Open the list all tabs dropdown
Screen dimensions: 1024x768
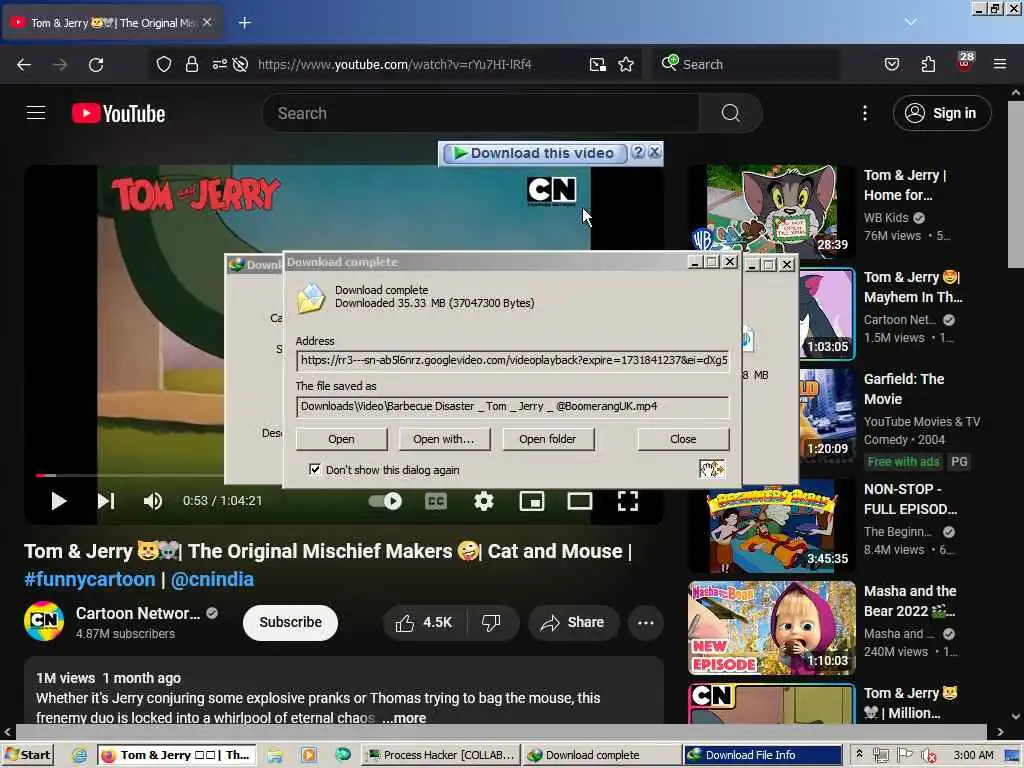click(x=910, y=22)
